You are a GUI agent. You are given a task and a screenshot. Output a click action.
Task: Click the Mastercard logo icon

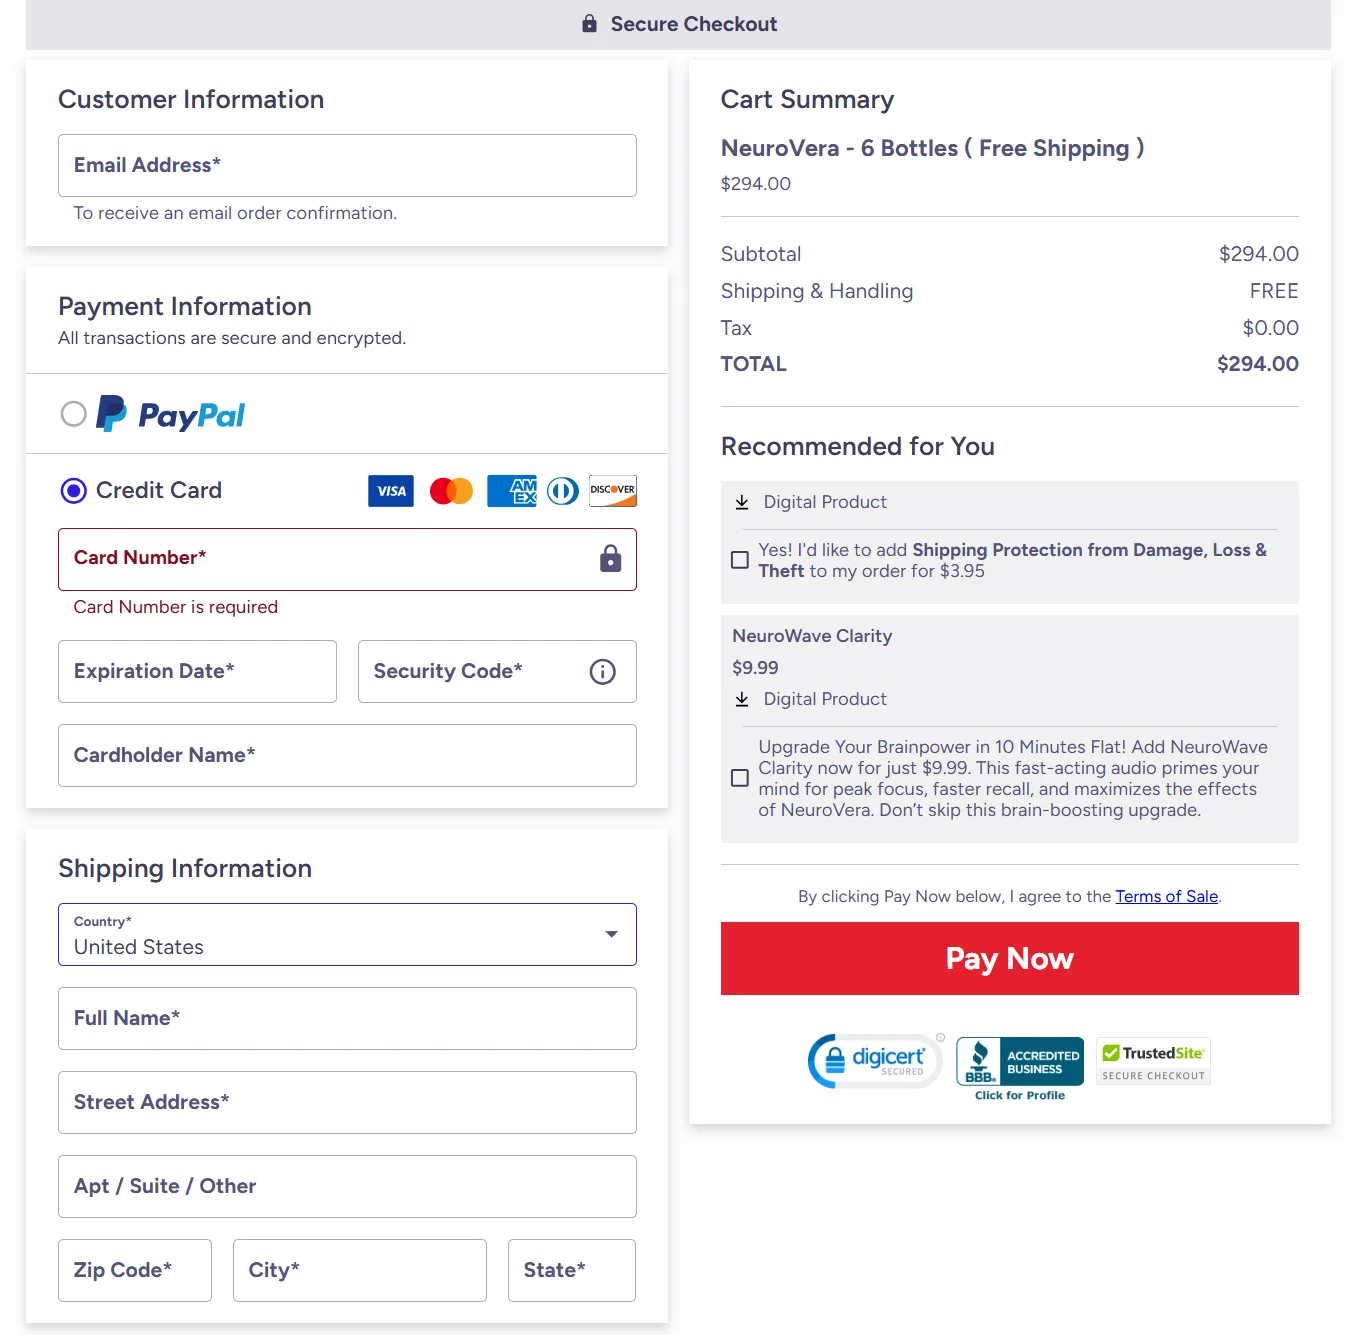click(x=451, y=491)
